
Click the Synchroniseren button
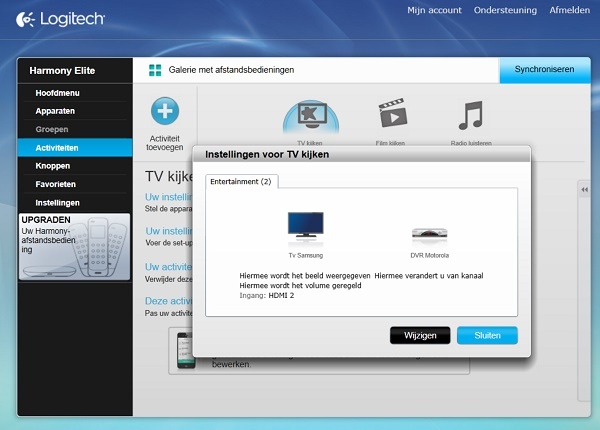point(545,70)
